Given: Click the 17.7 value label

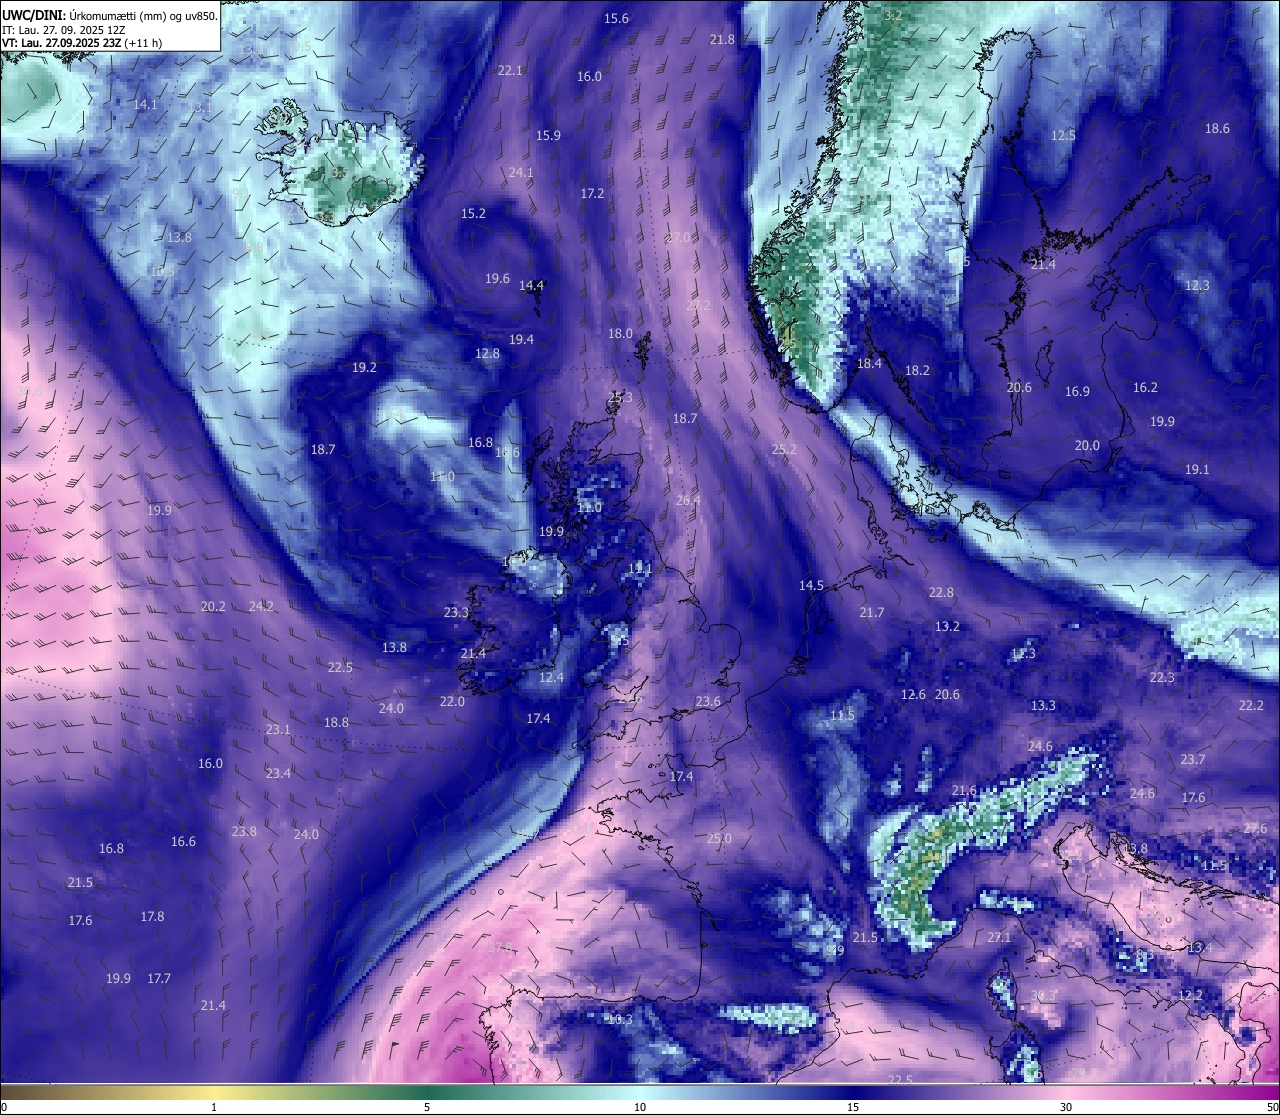Looking at the screenshot, I should coord(159,978).
